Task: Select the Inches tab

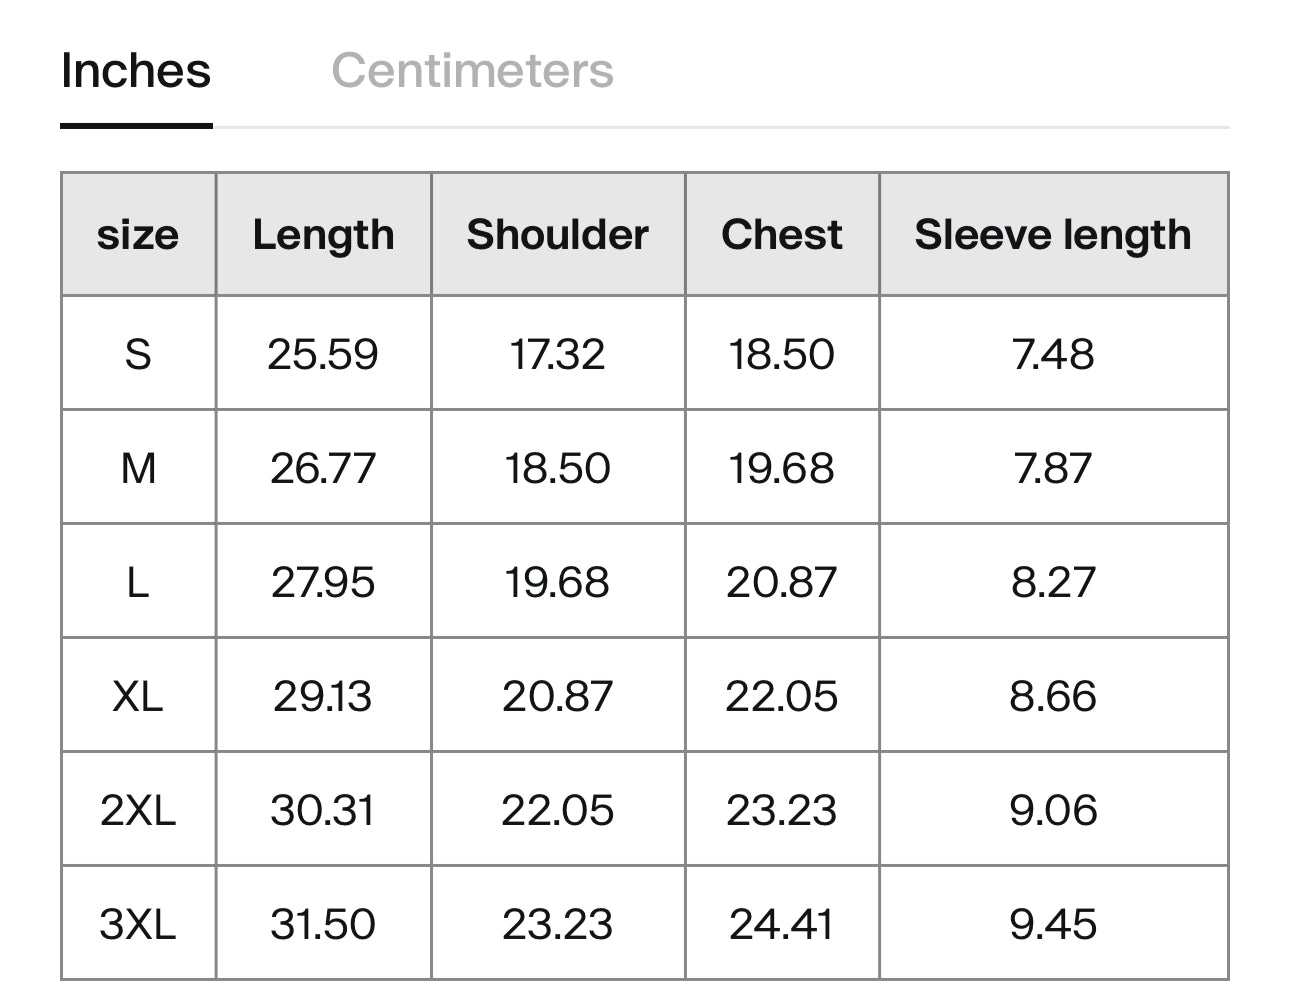Action: point(136,71)
